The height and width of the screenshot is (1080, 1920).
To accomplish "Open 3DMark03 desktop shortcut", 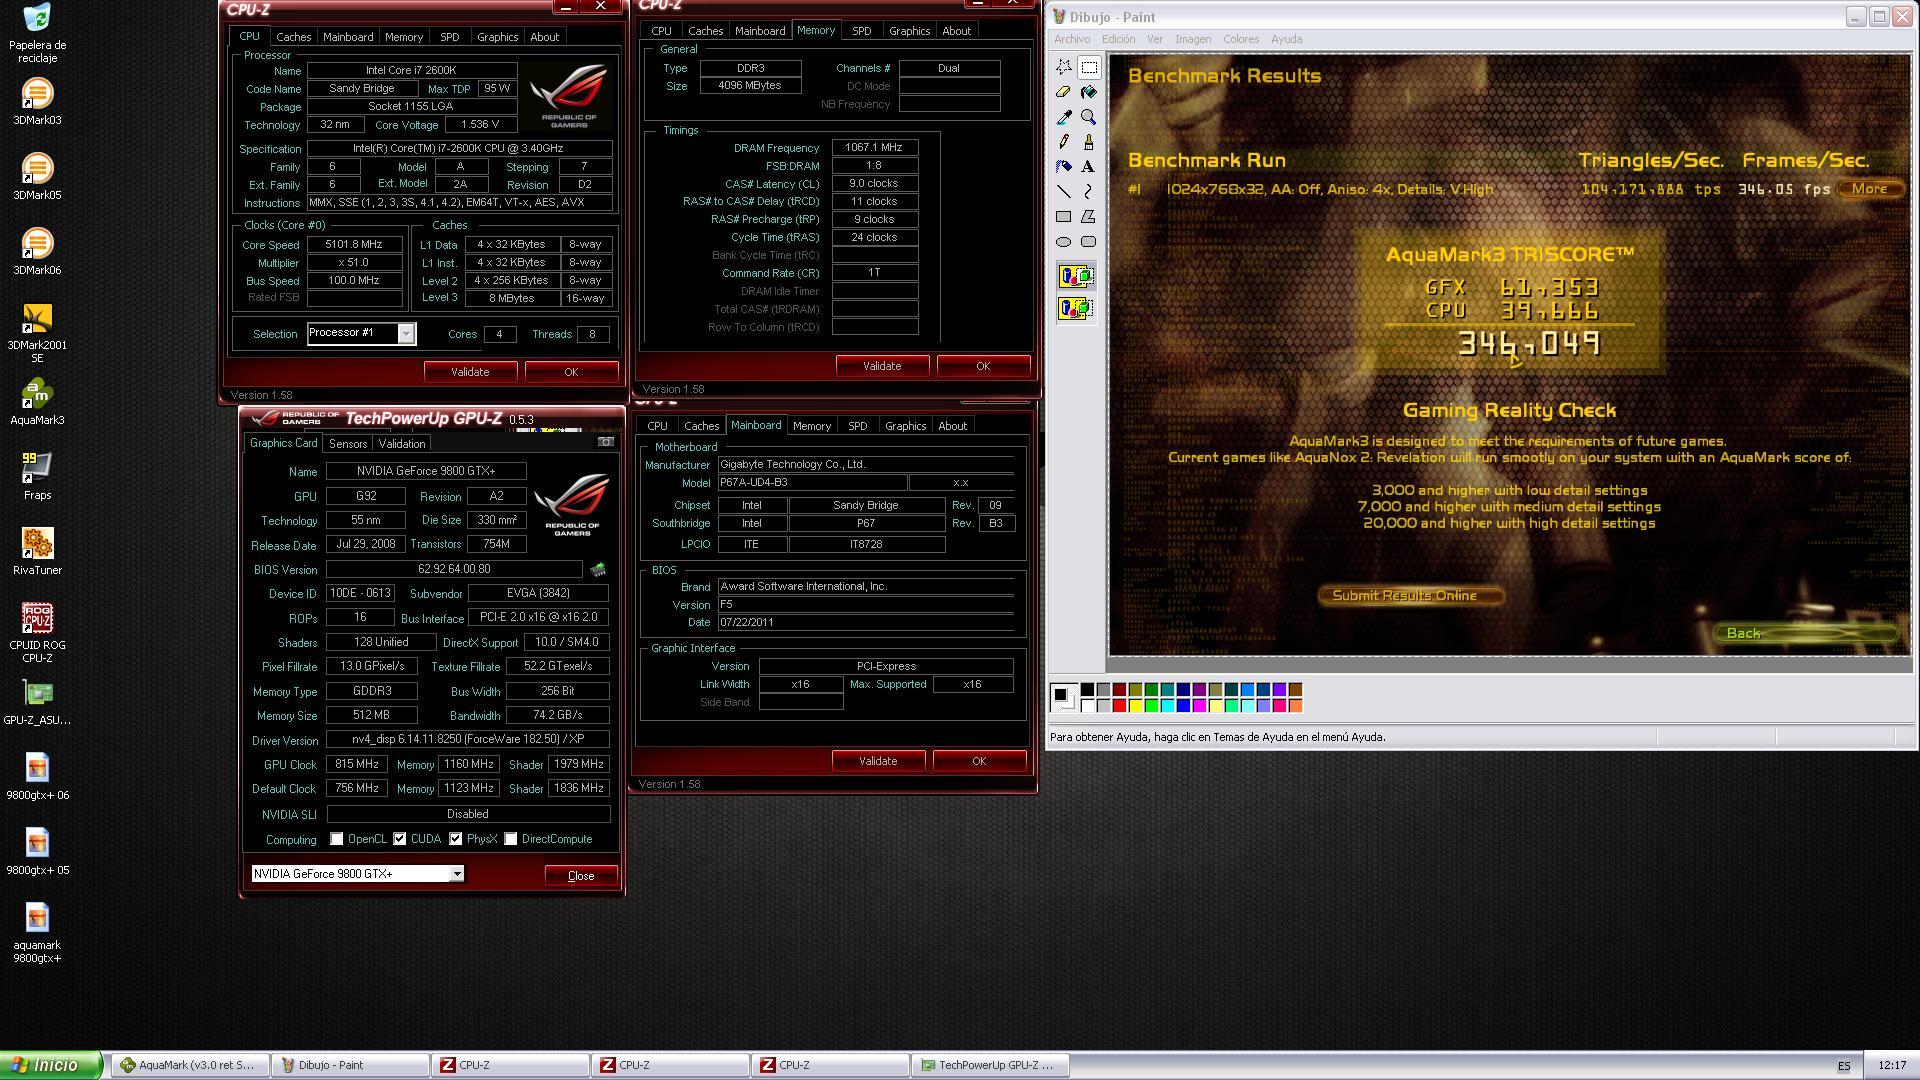I will 37,102.
